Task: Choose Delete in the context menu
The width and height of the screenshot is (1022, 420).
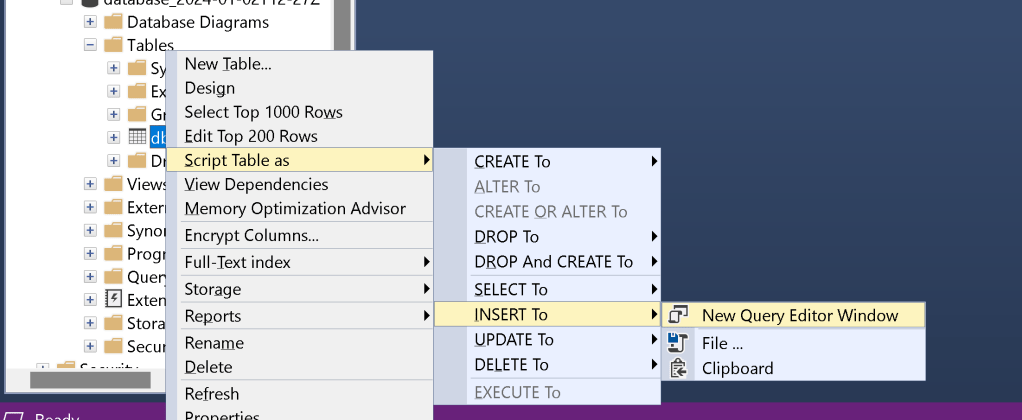Action: tap(299, 367)
